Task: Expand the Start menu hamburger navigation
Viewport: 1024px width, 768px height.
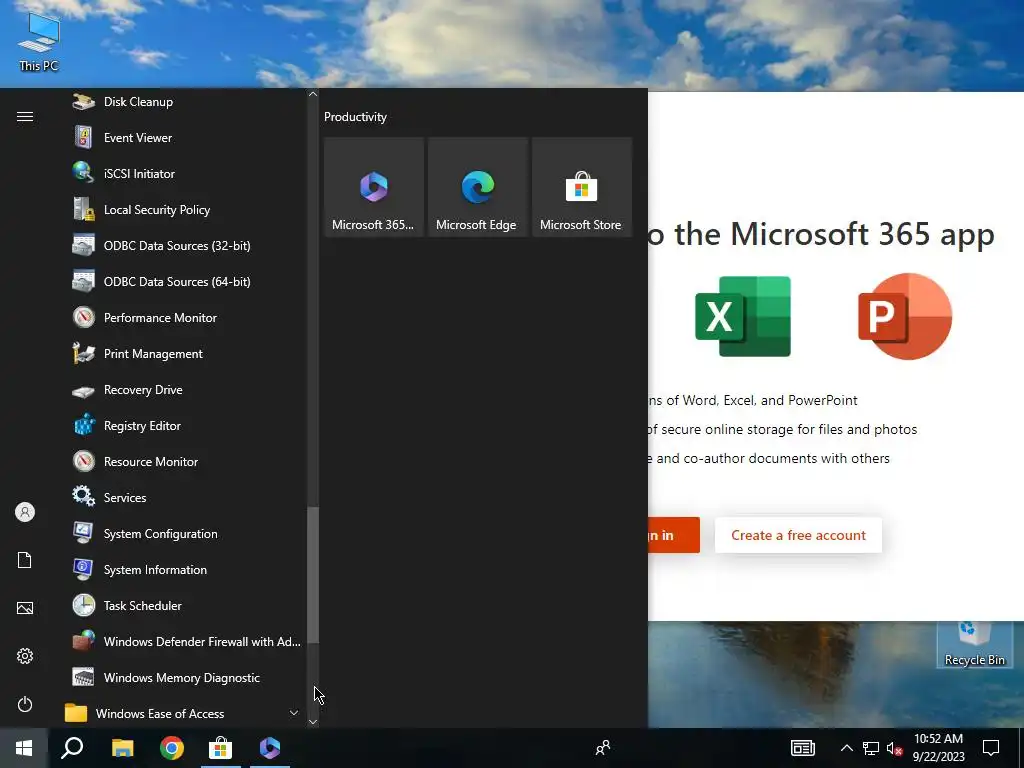Action: pyautogui.click(x=25, y=117)
